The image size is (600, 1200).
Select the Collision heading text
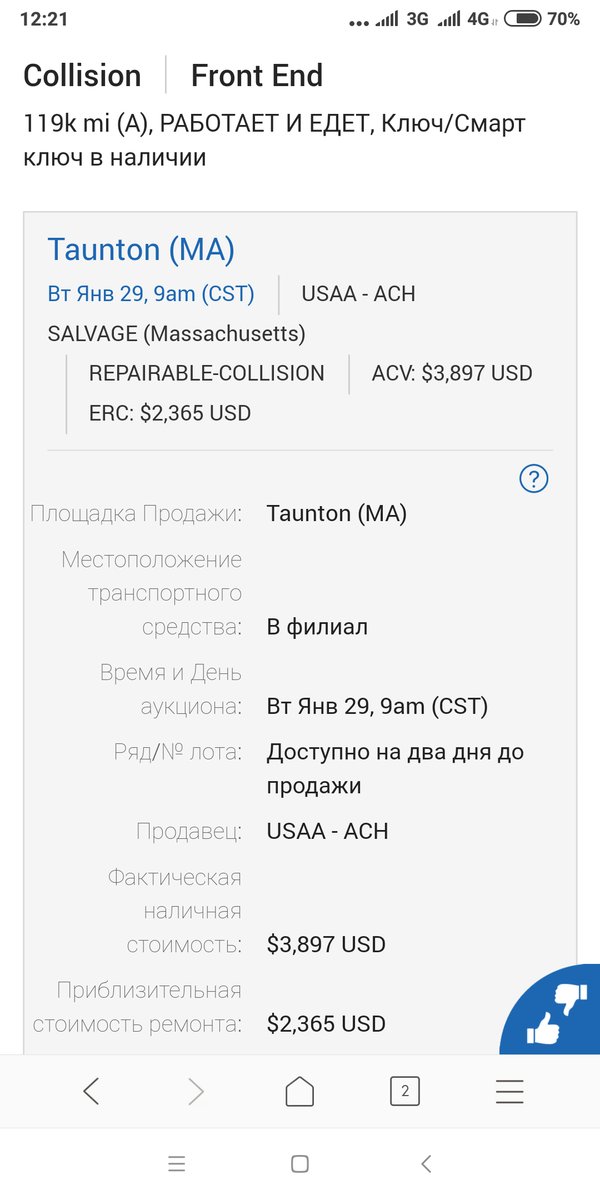tap(82, 76)
